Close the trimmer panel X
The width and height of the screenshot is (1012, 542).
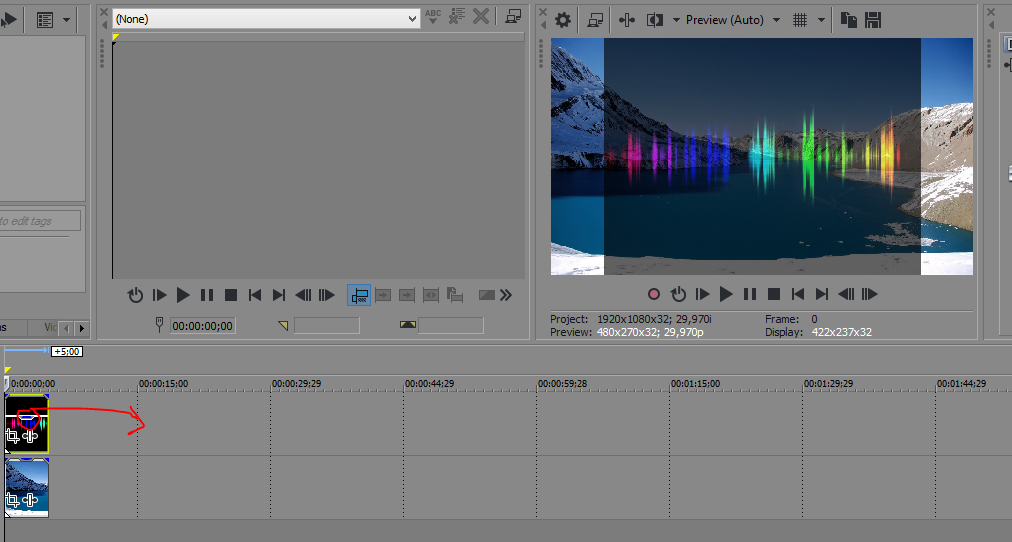pos(104,12)
